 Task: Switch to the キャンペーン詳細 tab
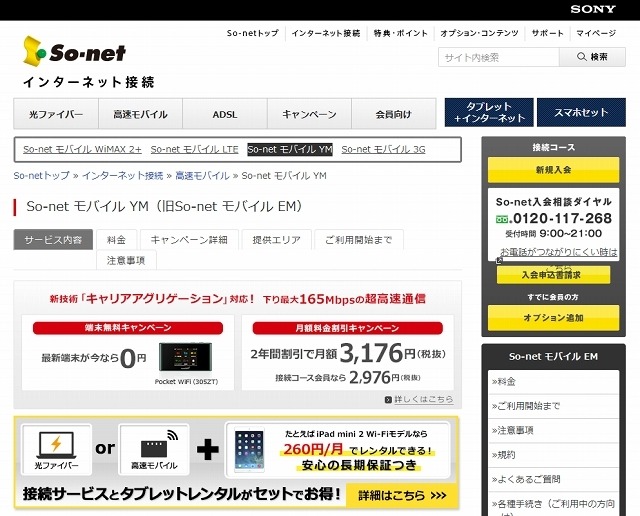[x=189, y=240]
